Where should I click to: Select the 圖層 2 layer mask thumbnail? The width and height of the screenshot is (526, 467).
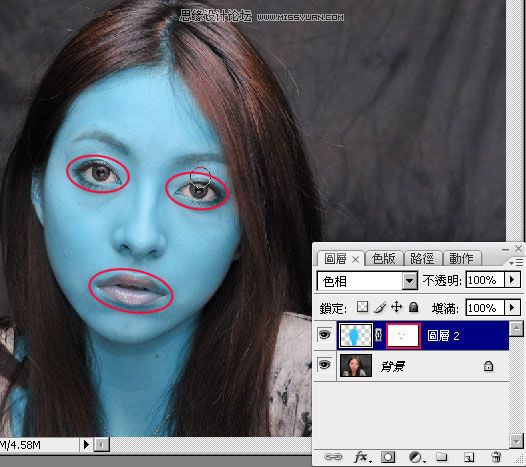pos(403,335)
